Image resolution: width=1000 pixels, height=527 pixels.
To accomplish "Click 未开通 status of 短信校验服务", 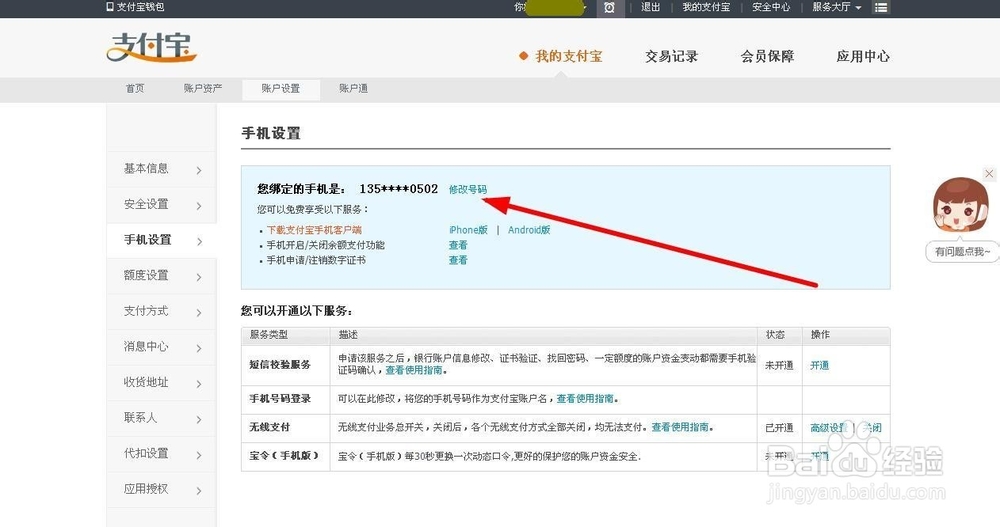I will (x=779, y=366).
